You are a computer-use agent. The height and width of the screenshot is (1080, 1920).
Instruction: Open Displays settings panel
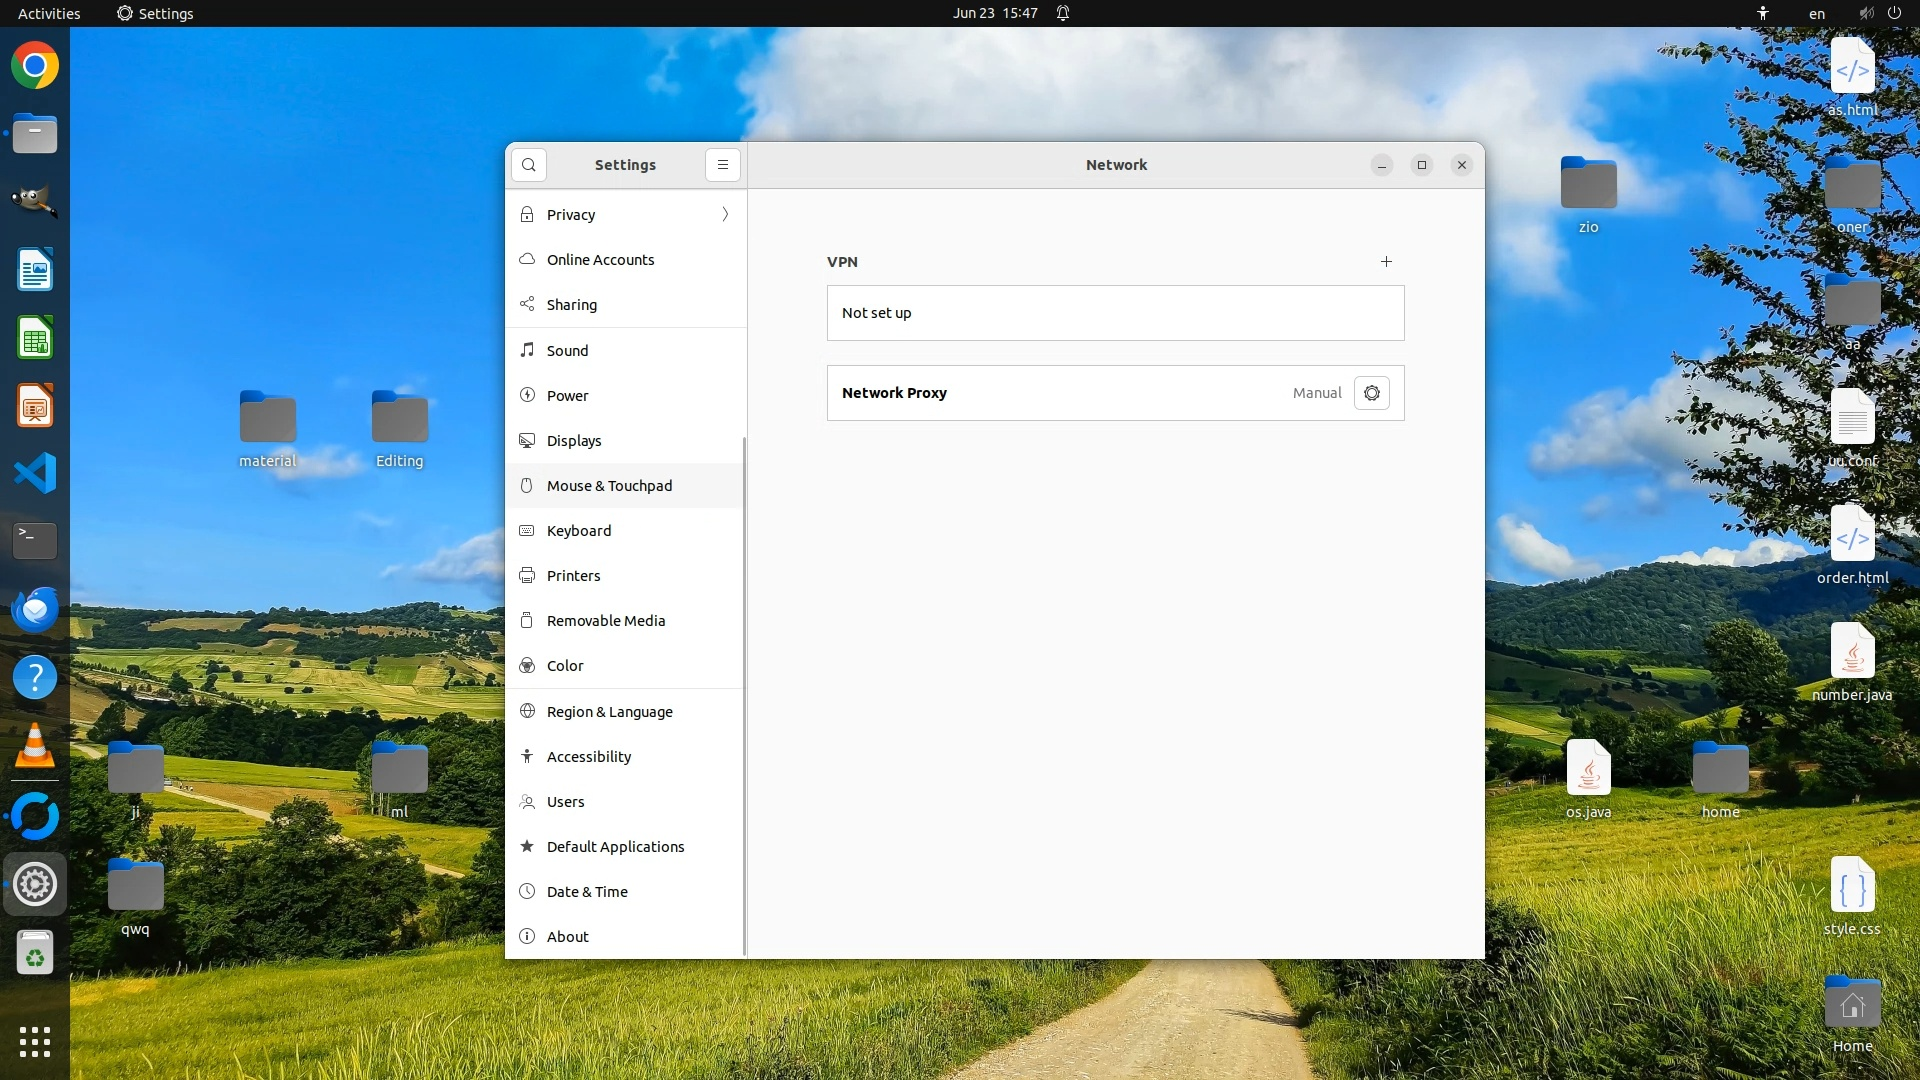pyautogui.click(x=574, y=441)
